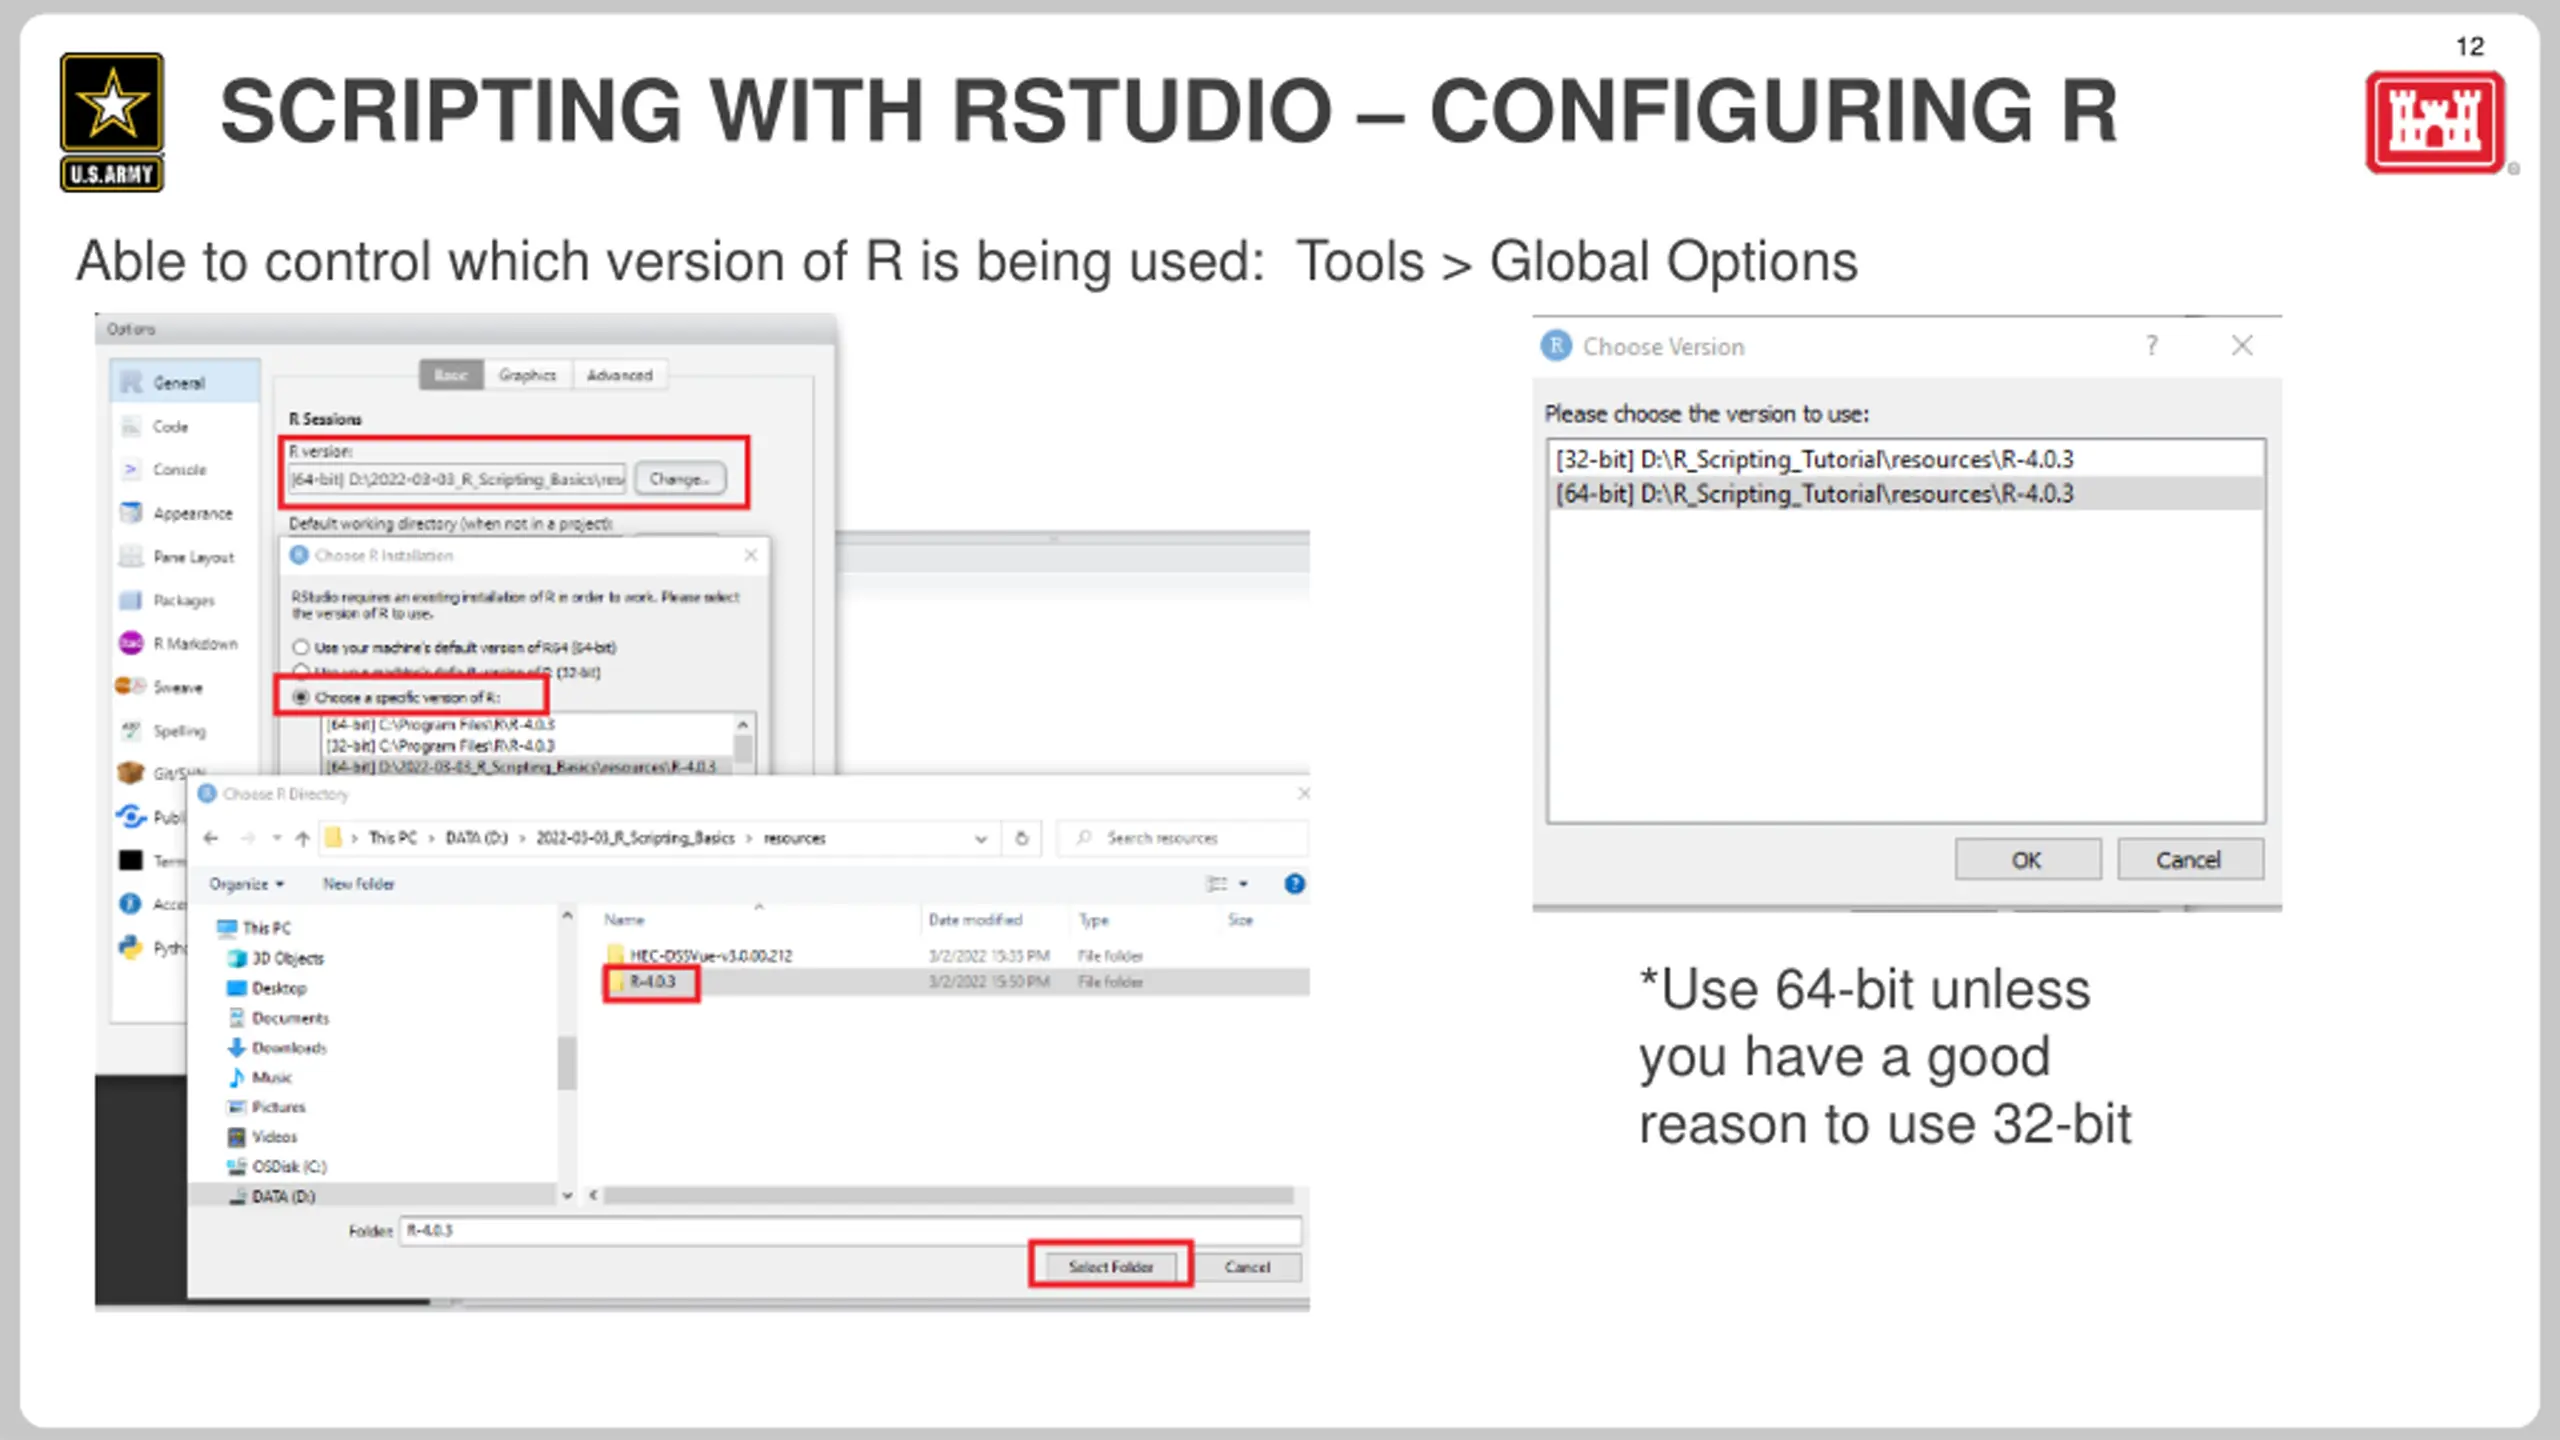Select machine's default 64-bit R radio button
Viewport: 2560px width, 1440px height.
(301, 647)
